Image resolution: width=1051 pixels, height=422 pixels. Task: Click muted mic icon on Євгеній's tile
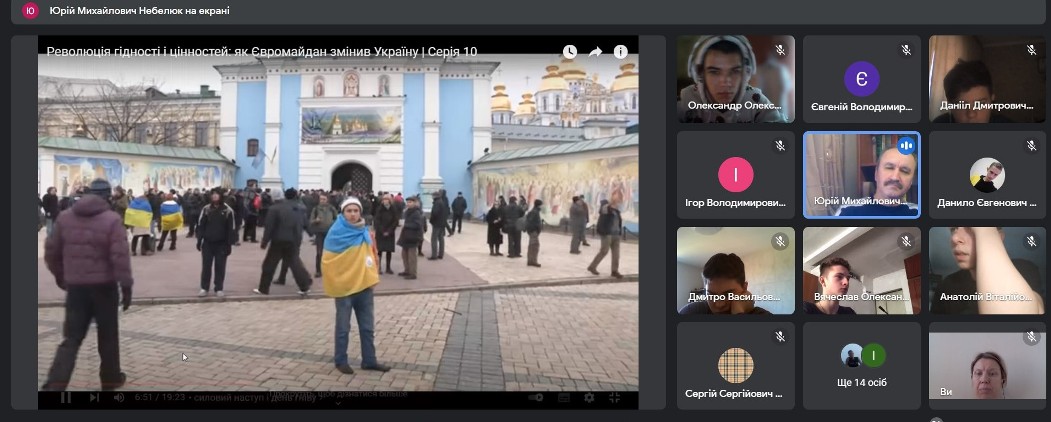[x=906, y=50]
